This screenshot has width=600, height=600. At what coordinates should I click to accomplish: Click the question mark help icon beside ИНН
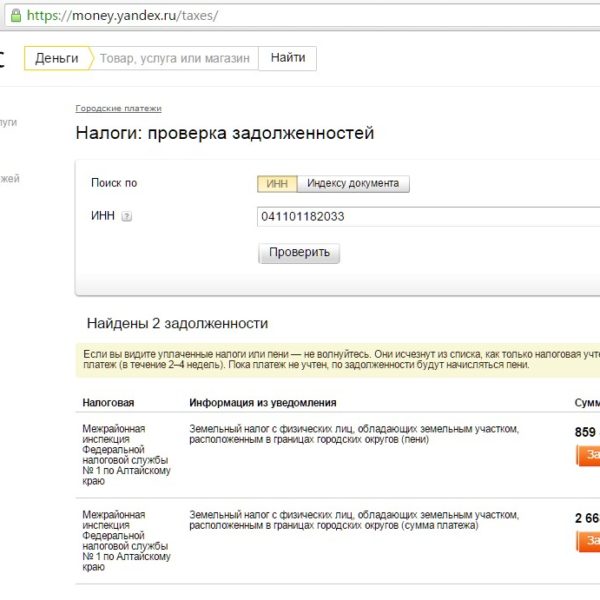126,217
